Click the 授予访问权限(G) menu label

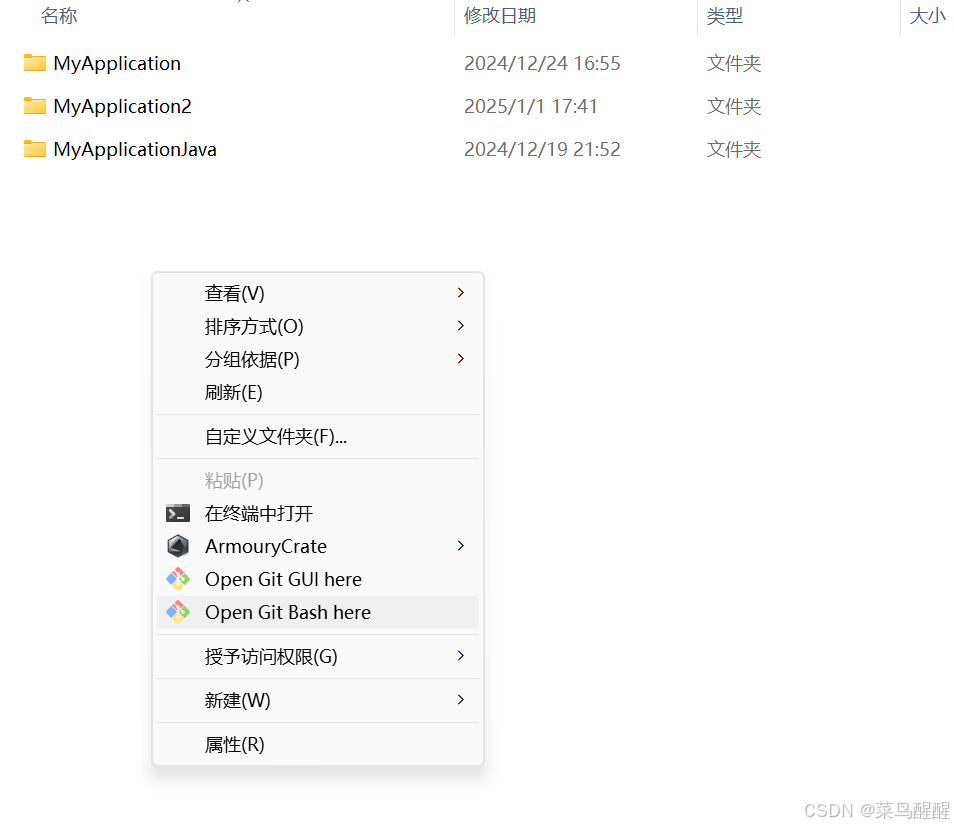(x=271, y=656)
